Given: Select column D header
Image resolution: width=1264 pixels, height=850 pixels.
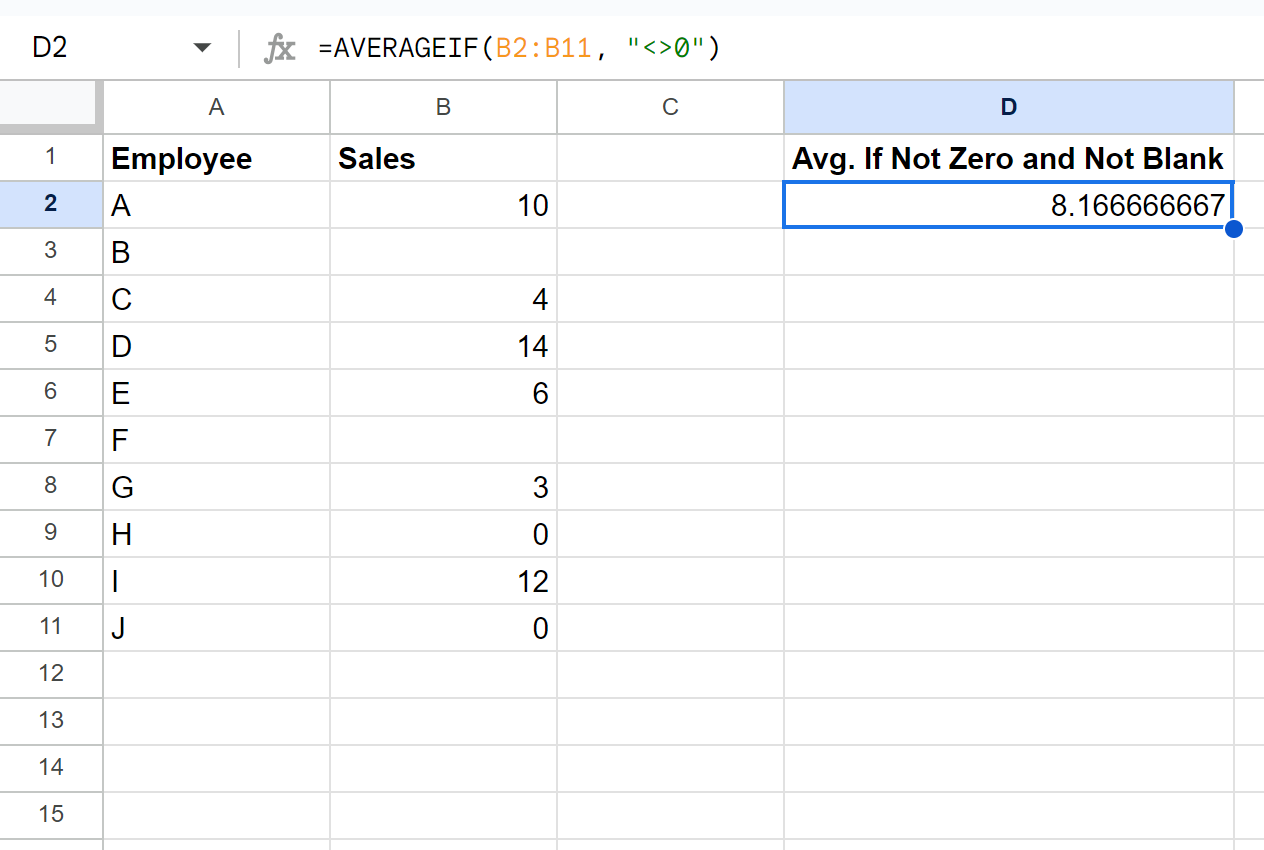Looking at the screenshot, I should pos(1009,107).
